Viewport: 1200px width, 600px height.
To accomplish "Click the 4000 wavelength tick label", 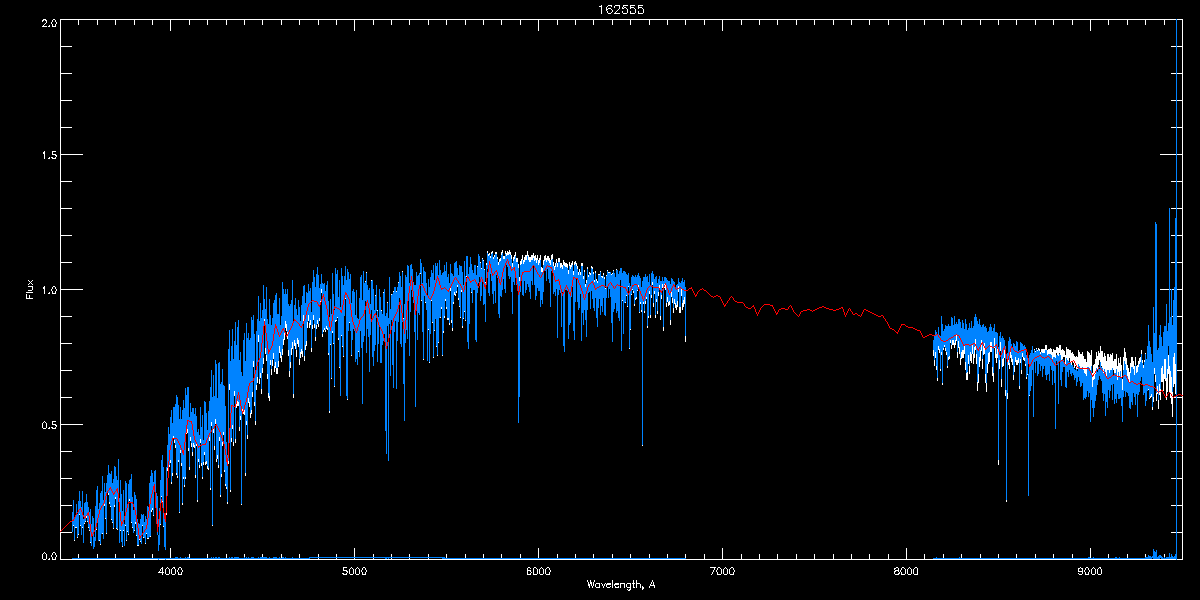I will click(x=171, y=572).
